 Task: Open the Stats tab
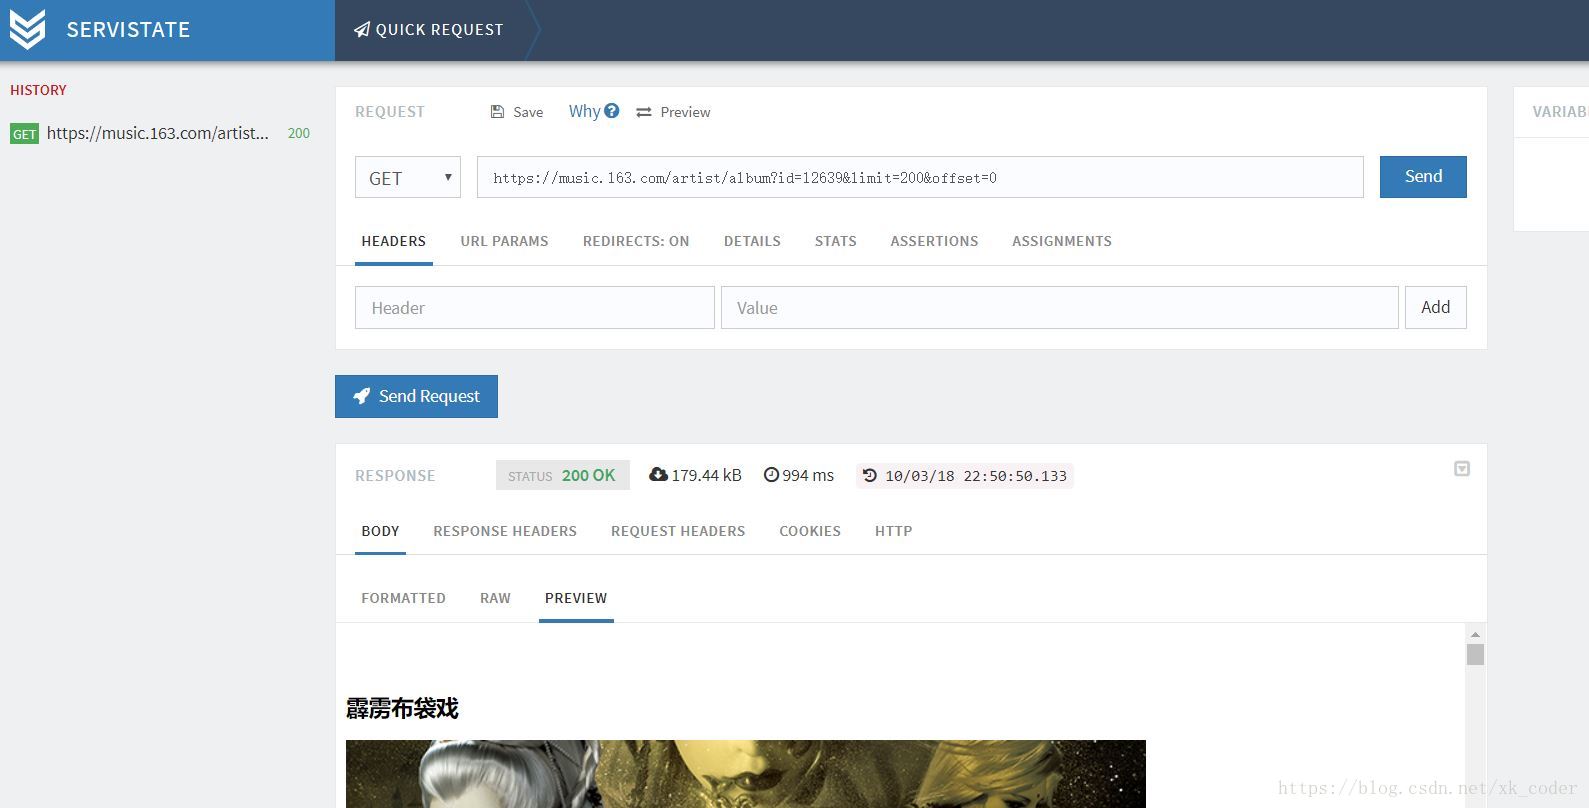tap(836, 241)
